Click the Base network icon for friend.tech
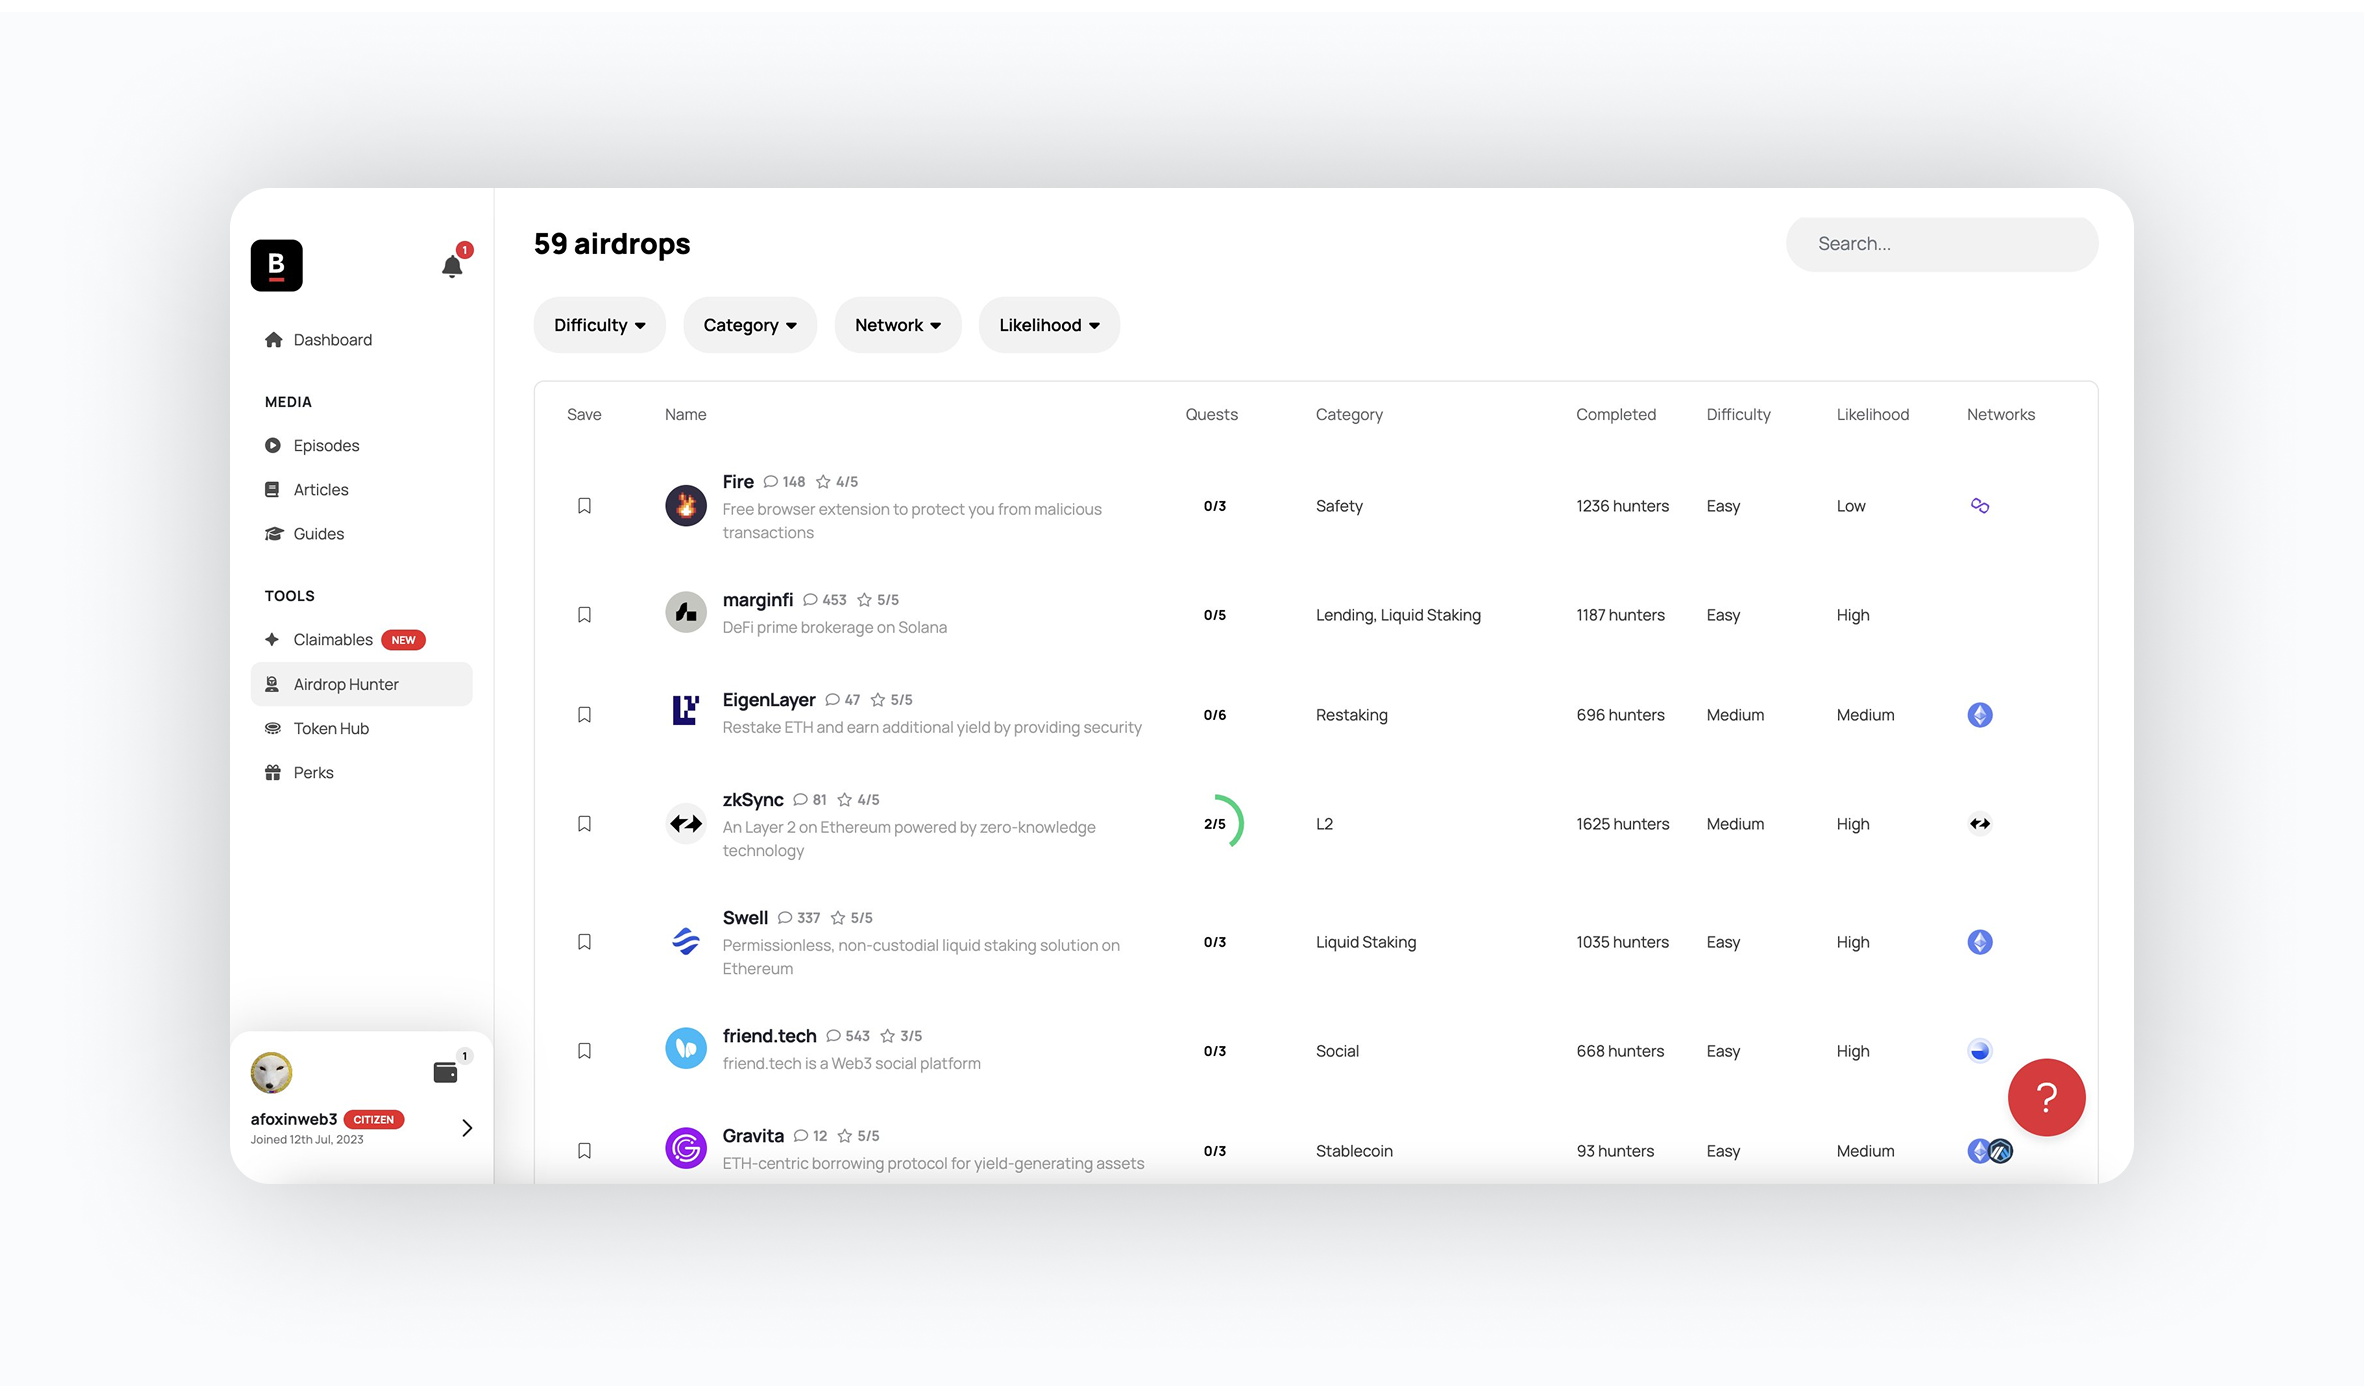The height and width of the screenshot is (1386, 2364). [1980, 1051]
